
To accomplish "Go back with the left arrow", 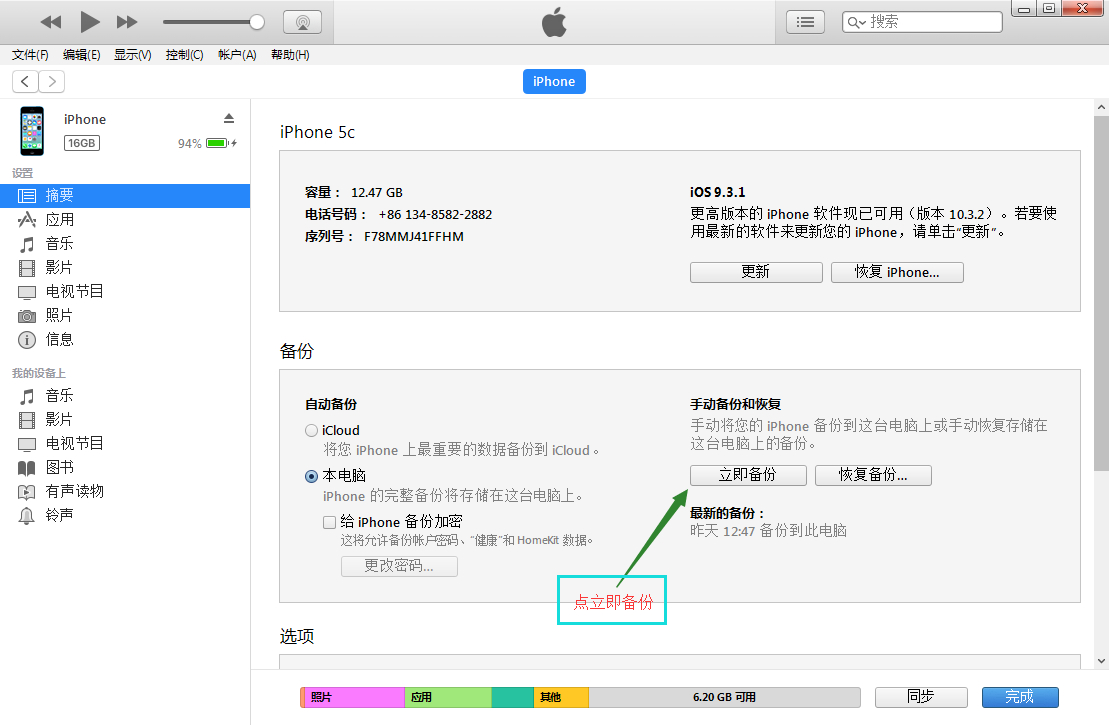I will (x=25, y=81).
